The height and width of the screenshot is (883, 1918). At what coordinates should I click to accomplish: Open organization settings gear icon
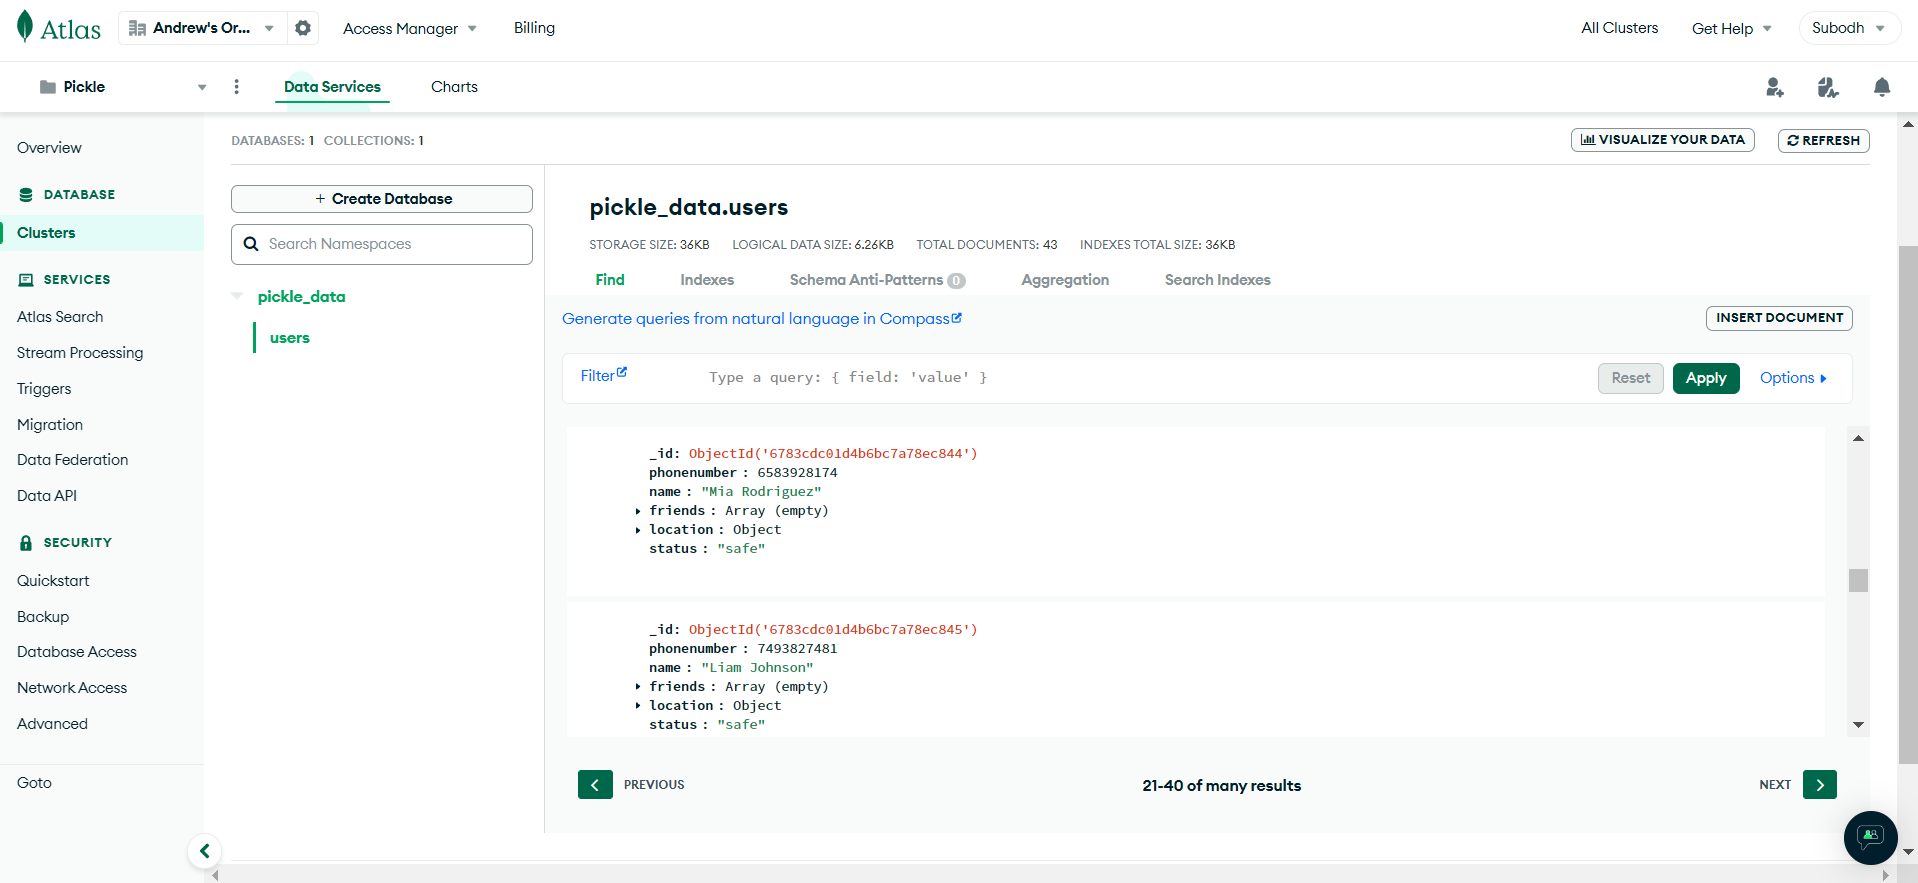tap(303, 28)
